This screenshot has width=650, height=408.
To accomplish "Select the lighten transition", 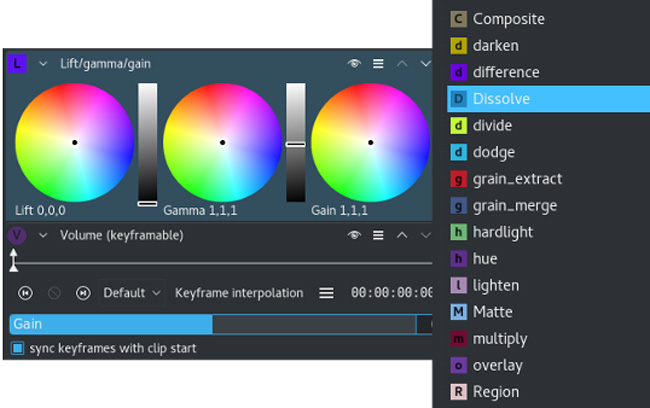I will tap(548, 285).
